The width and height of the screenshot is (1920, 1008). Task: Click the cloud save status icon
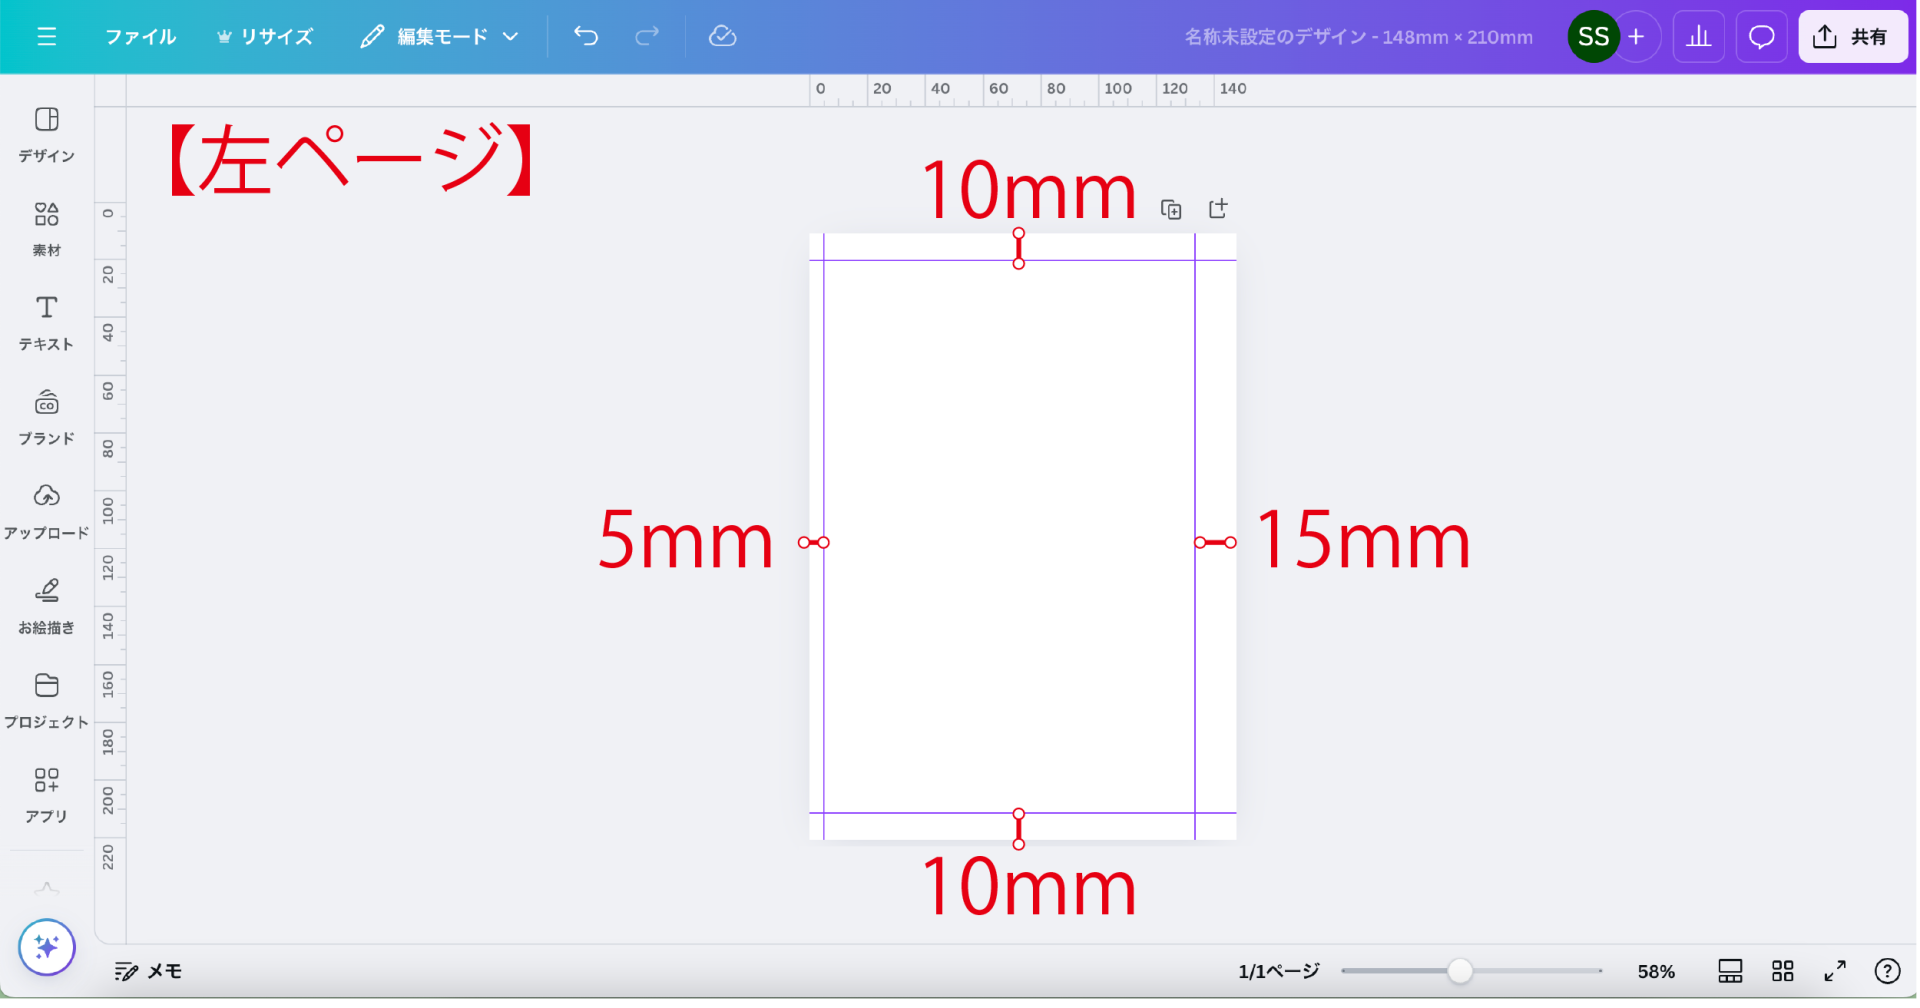(x=722, y=37)
